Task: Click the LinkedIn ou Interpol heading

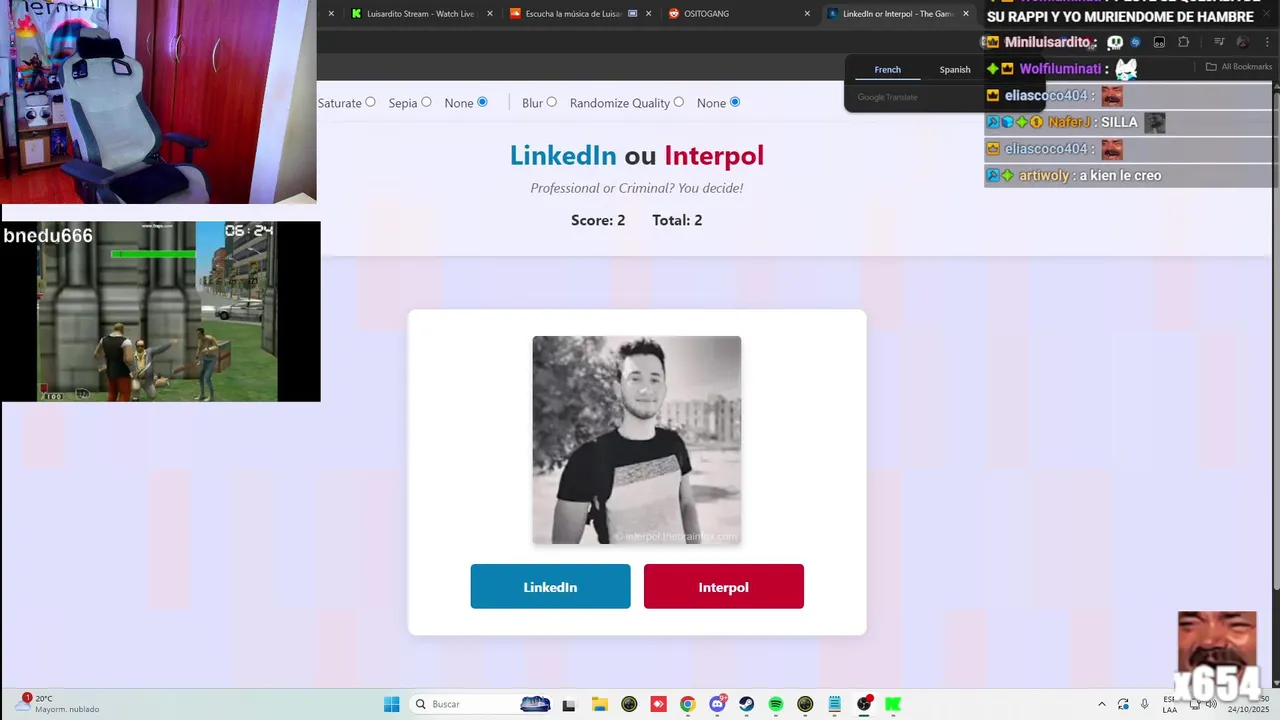Action: tap(637, 155)
